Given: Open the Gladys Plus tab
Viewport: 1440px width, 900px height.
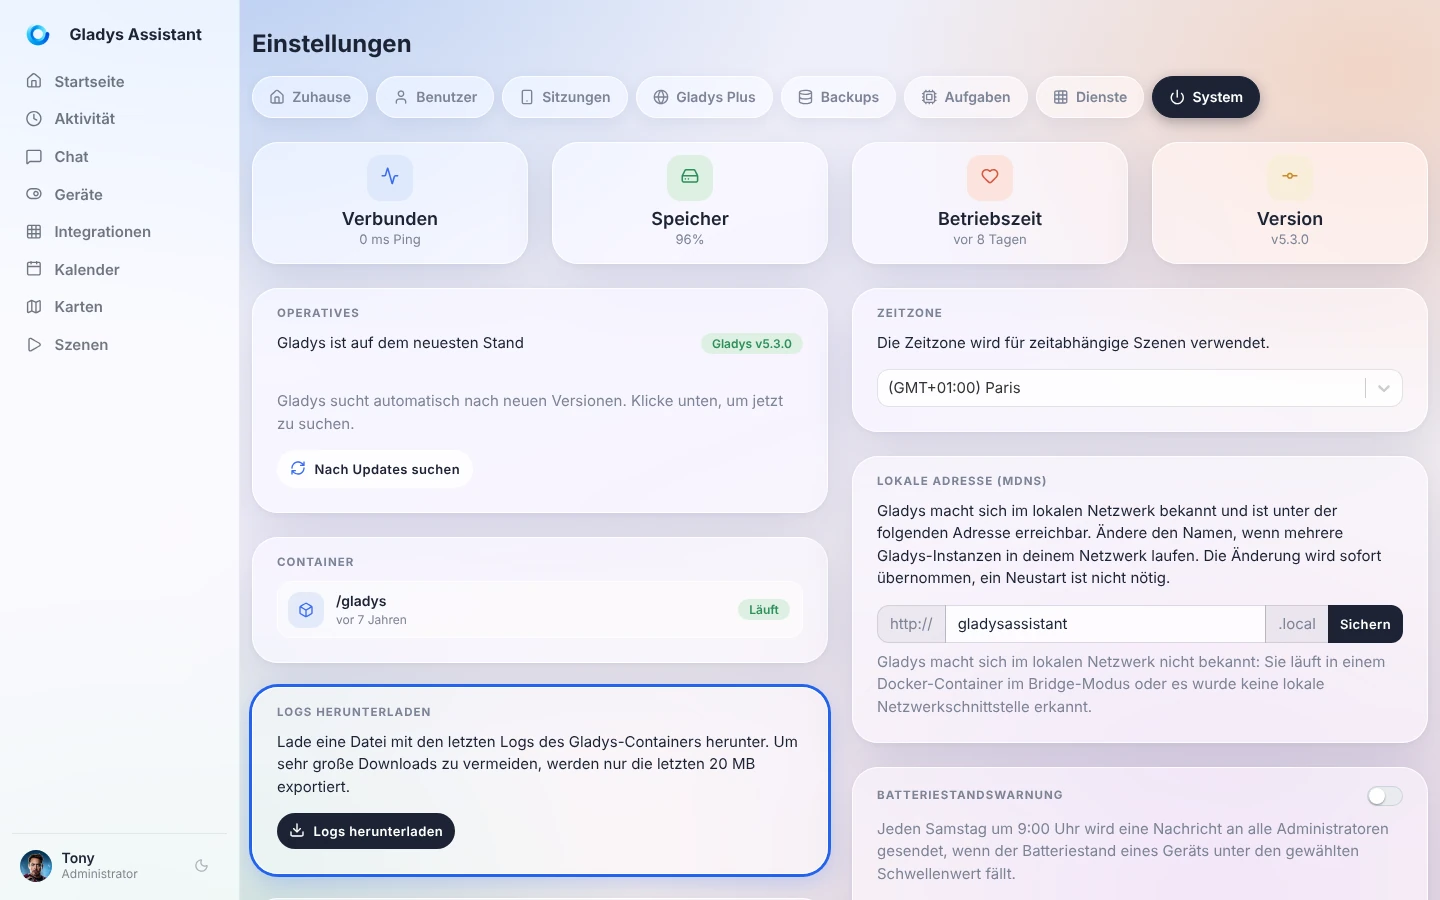Looking at the screenshot, I should click(x=704, y=97).
